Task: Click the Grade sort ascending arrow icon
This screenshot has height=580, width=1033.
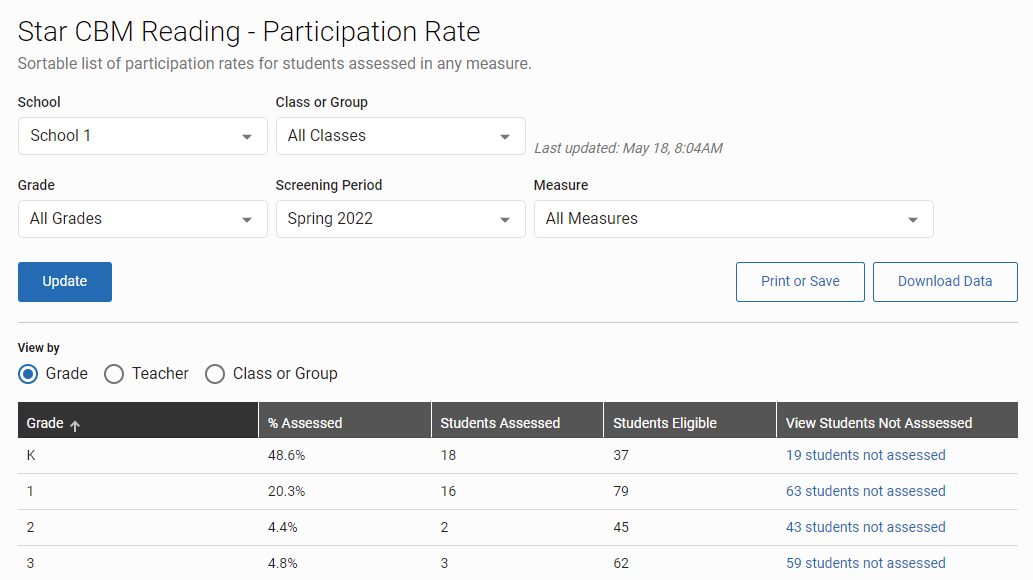Action: click(x=75, y=425)
